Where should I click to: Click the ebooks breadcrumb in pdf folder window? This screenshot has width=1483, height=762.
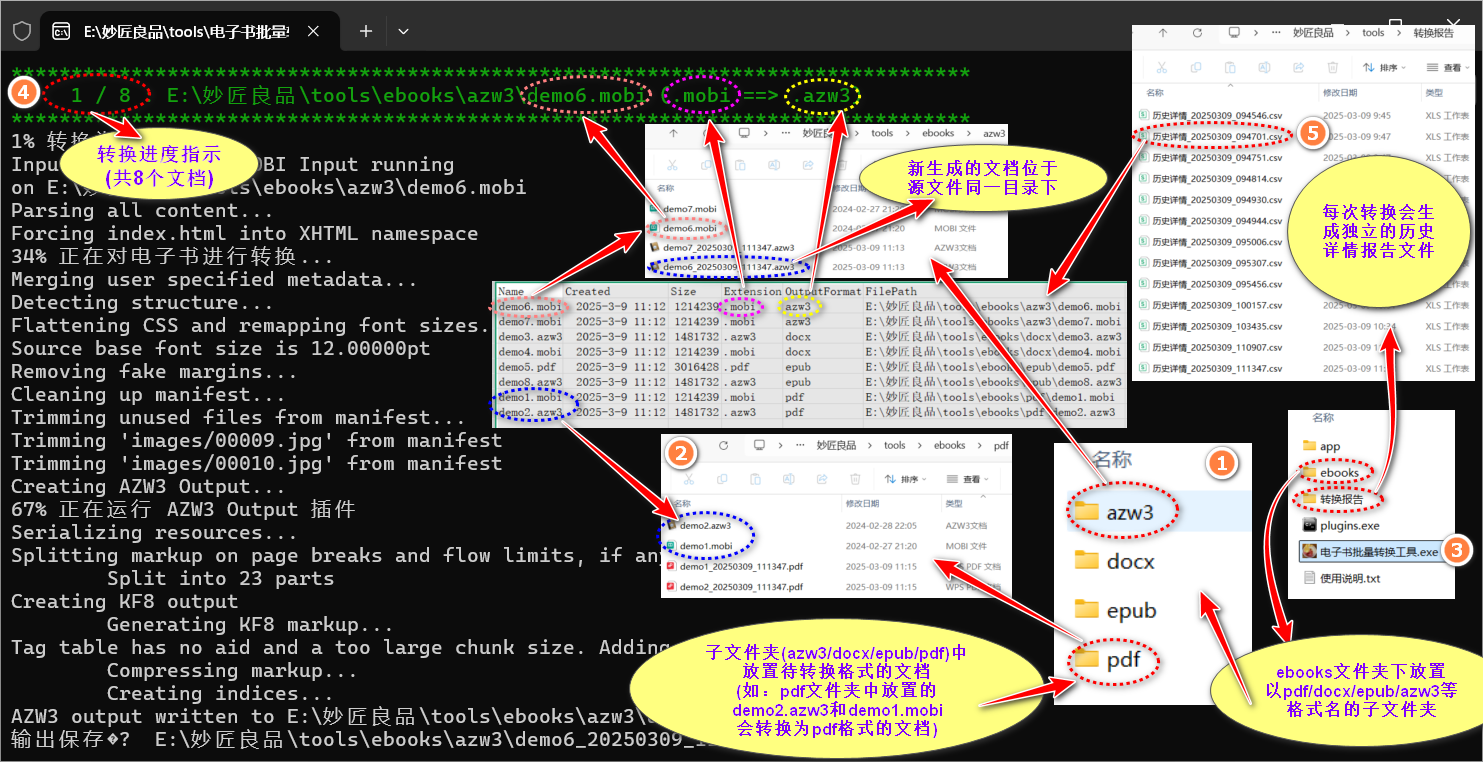(x=949, y=446)
